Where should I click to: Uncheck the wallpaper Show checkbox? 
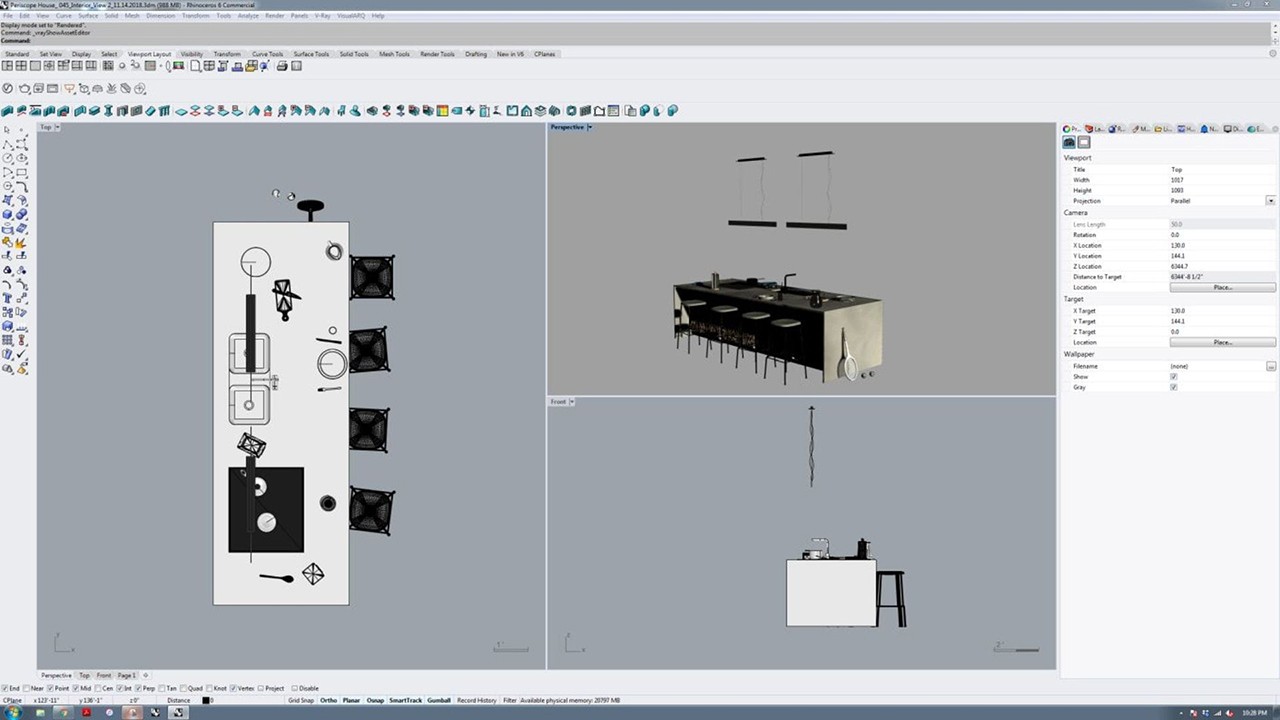(1173, 377)
